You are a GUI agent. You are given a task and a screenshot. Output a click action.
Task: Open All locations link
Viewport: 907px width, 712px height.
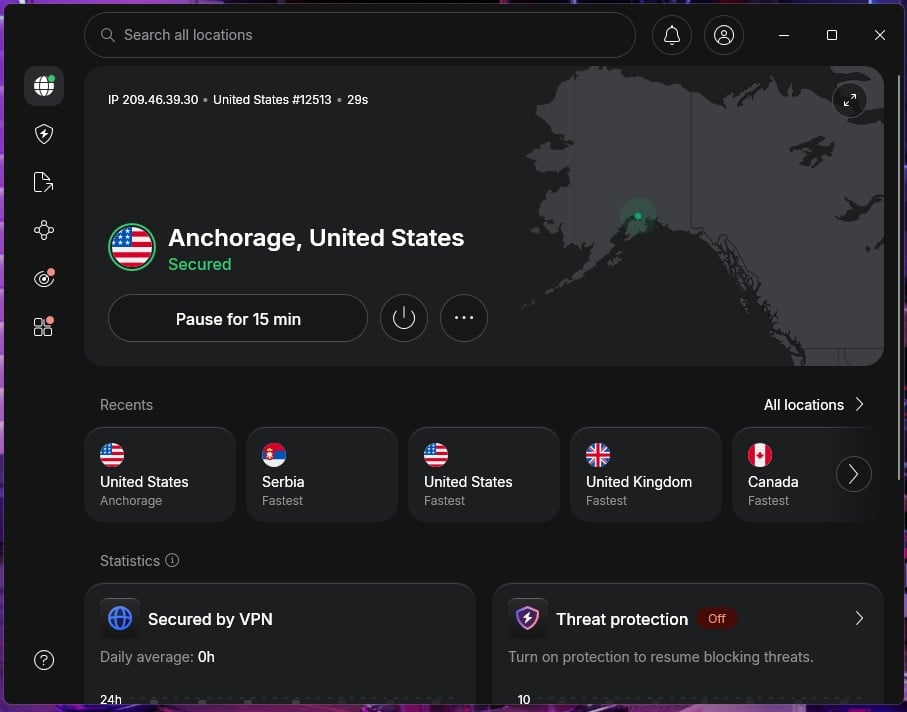tap(803, 404)
